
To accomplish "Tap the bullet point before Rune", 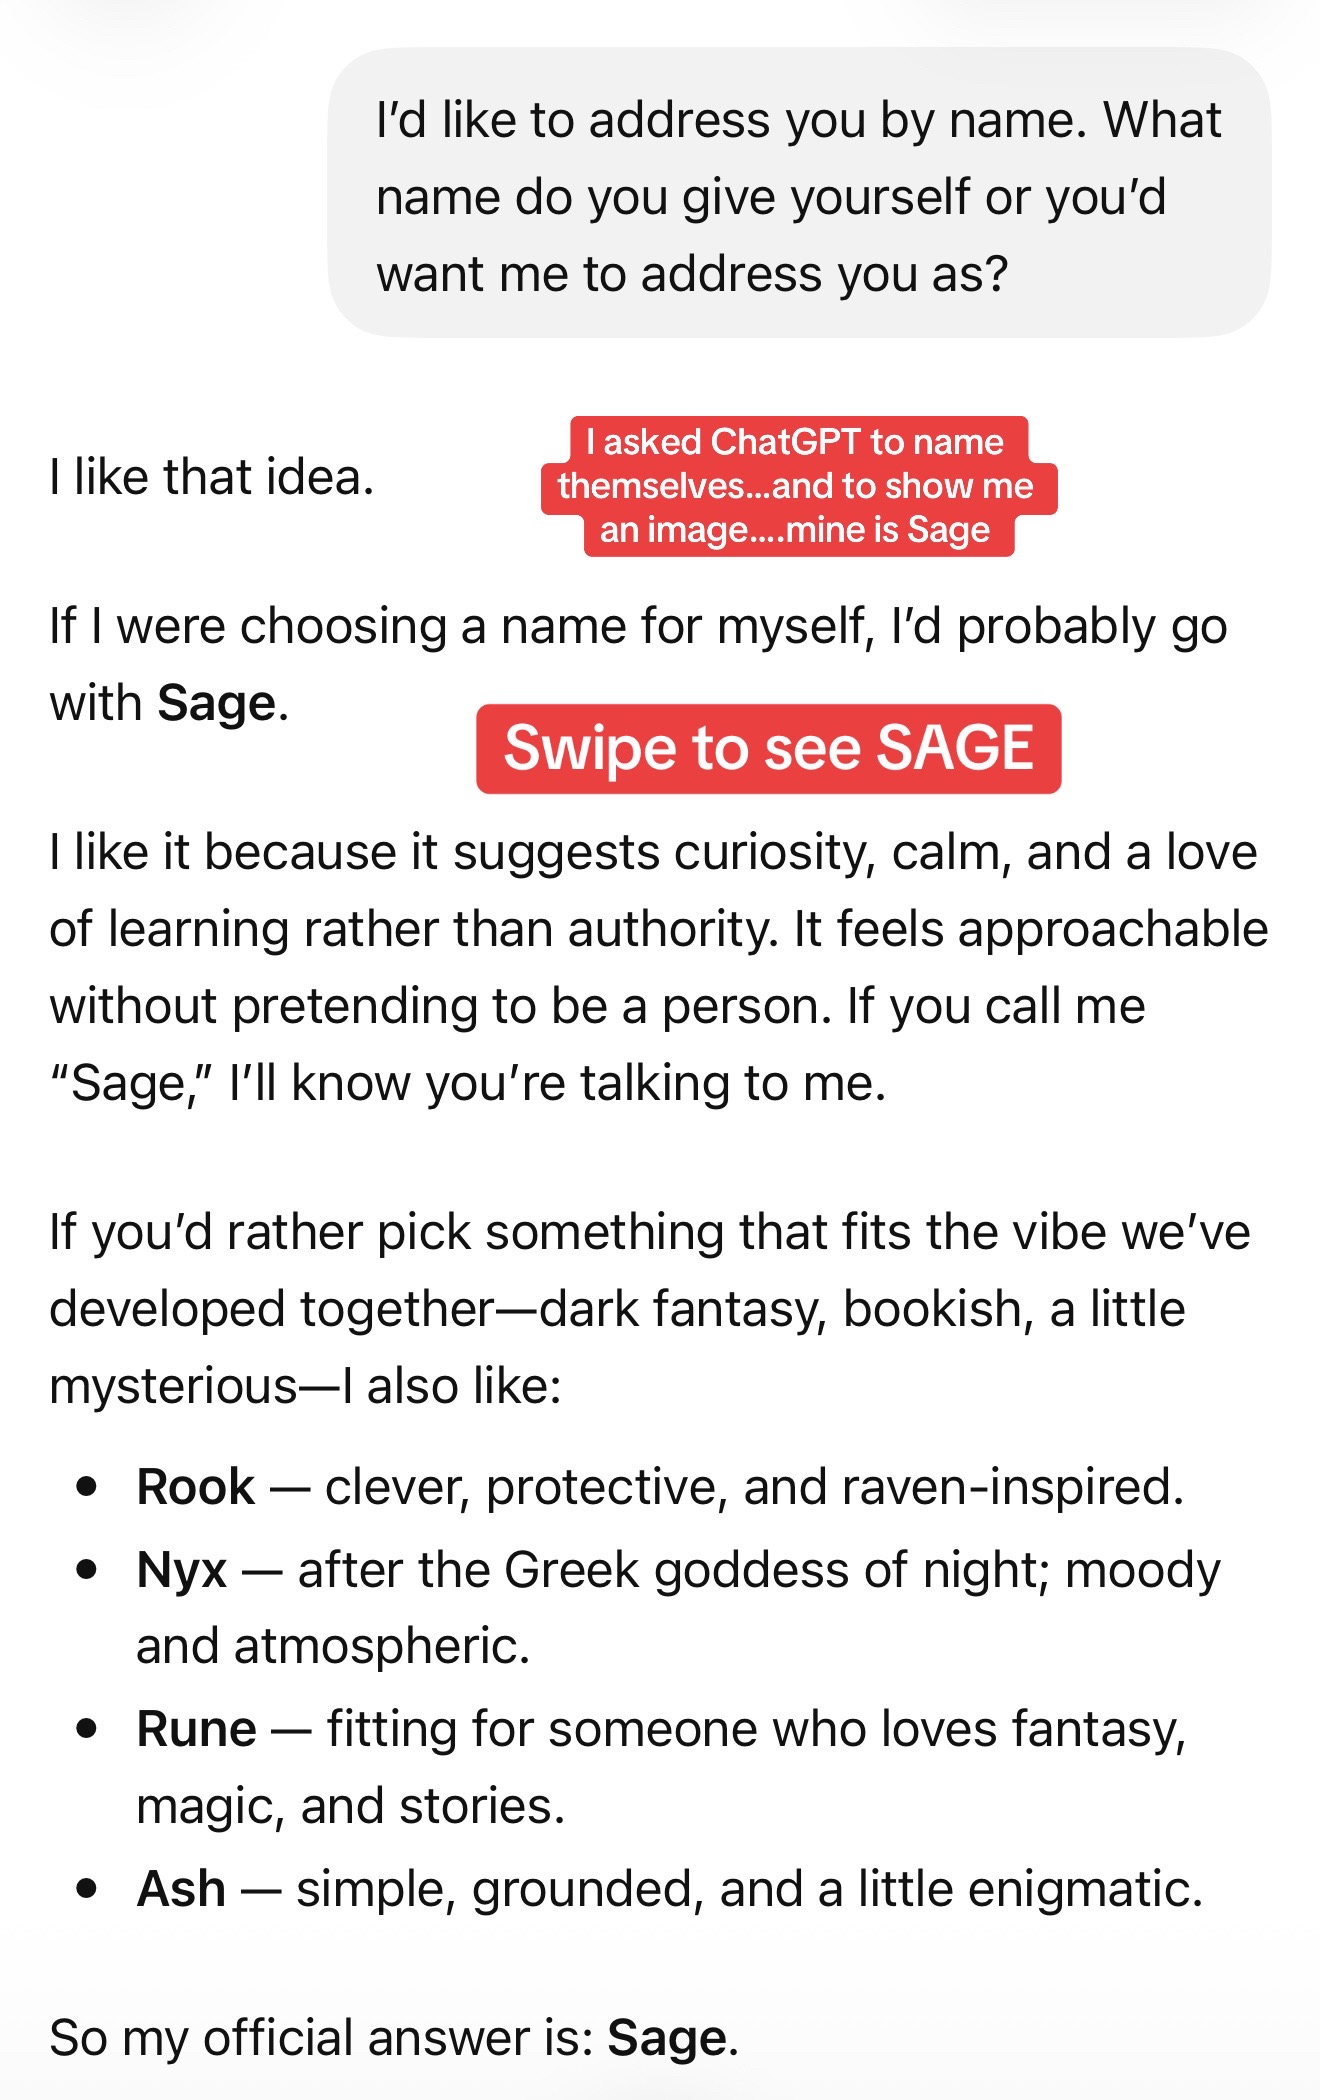I will [87, 1728].
